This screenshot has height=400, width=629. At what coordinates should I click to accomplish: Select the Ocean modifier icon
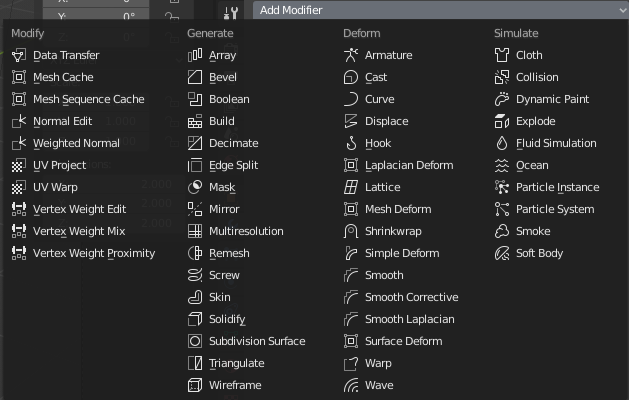click(502, 165)
